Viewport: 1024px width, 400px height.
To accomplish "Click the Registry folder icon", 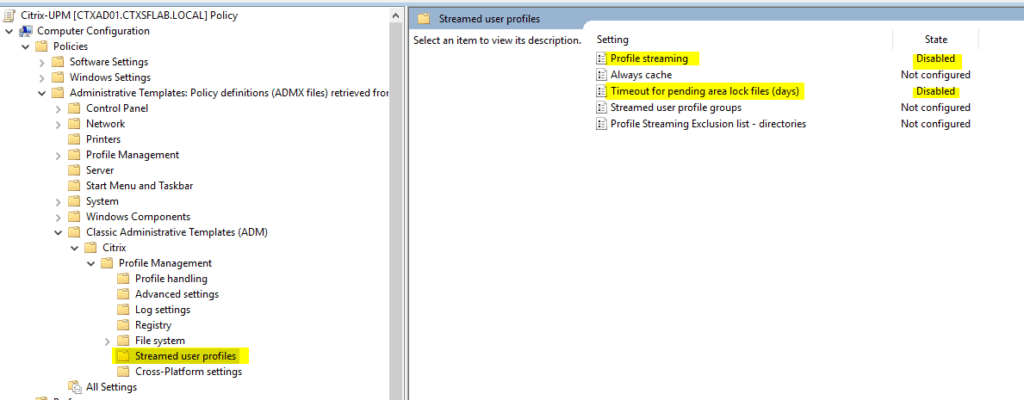I will click(x=124, y=325).
